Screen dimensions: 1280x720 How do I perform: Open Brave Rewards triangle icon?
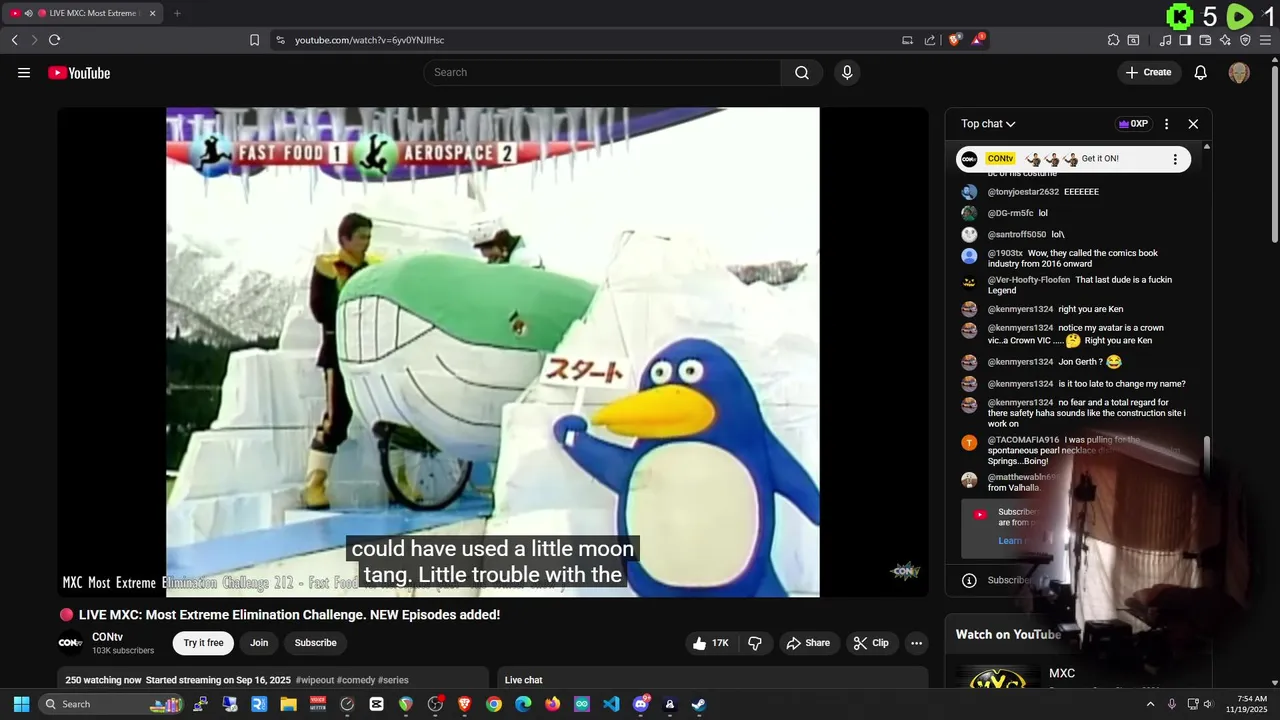(978, 40)
